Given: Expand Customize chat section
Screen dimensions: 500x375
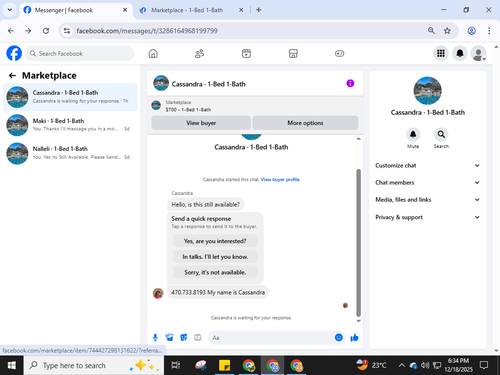Looking at the screenshot, I should click(428, 165).
